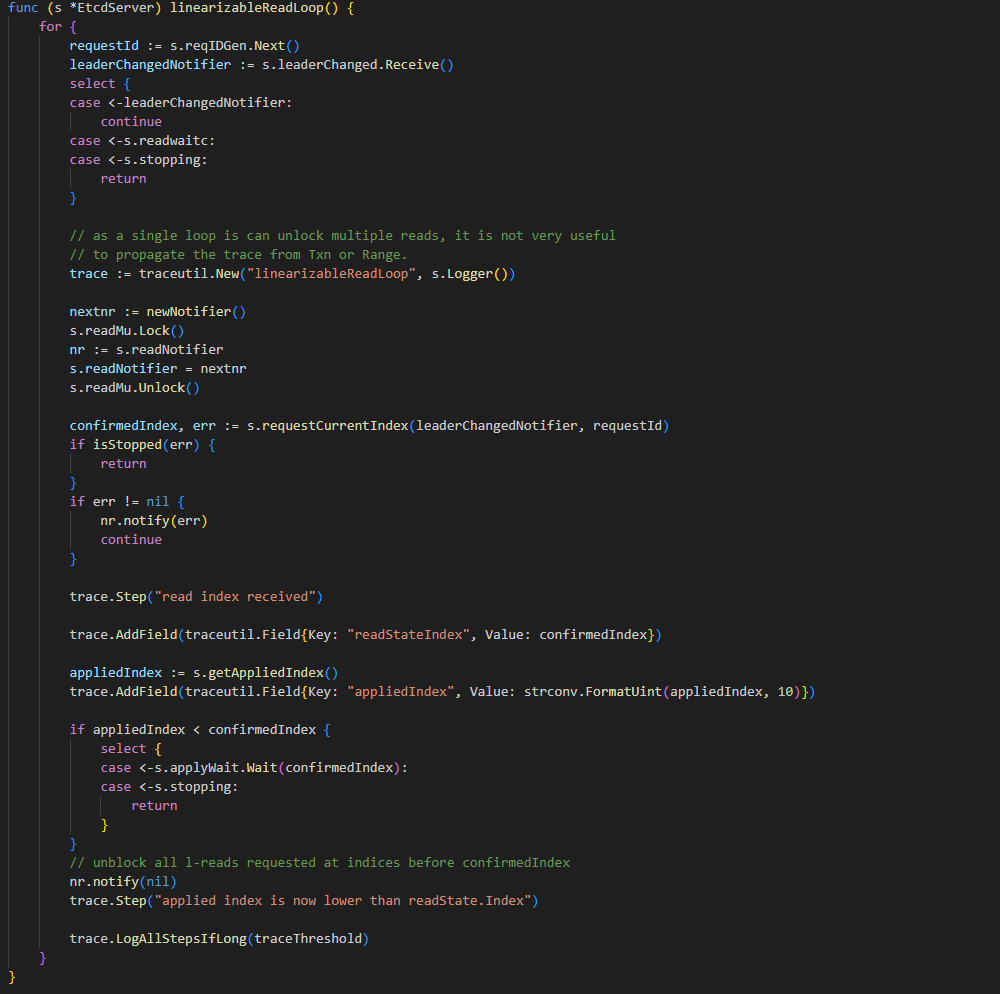
Task: Click the leaderChangedNotifier variable declaration
Action: pyautogui.click(x=151, y=65)
